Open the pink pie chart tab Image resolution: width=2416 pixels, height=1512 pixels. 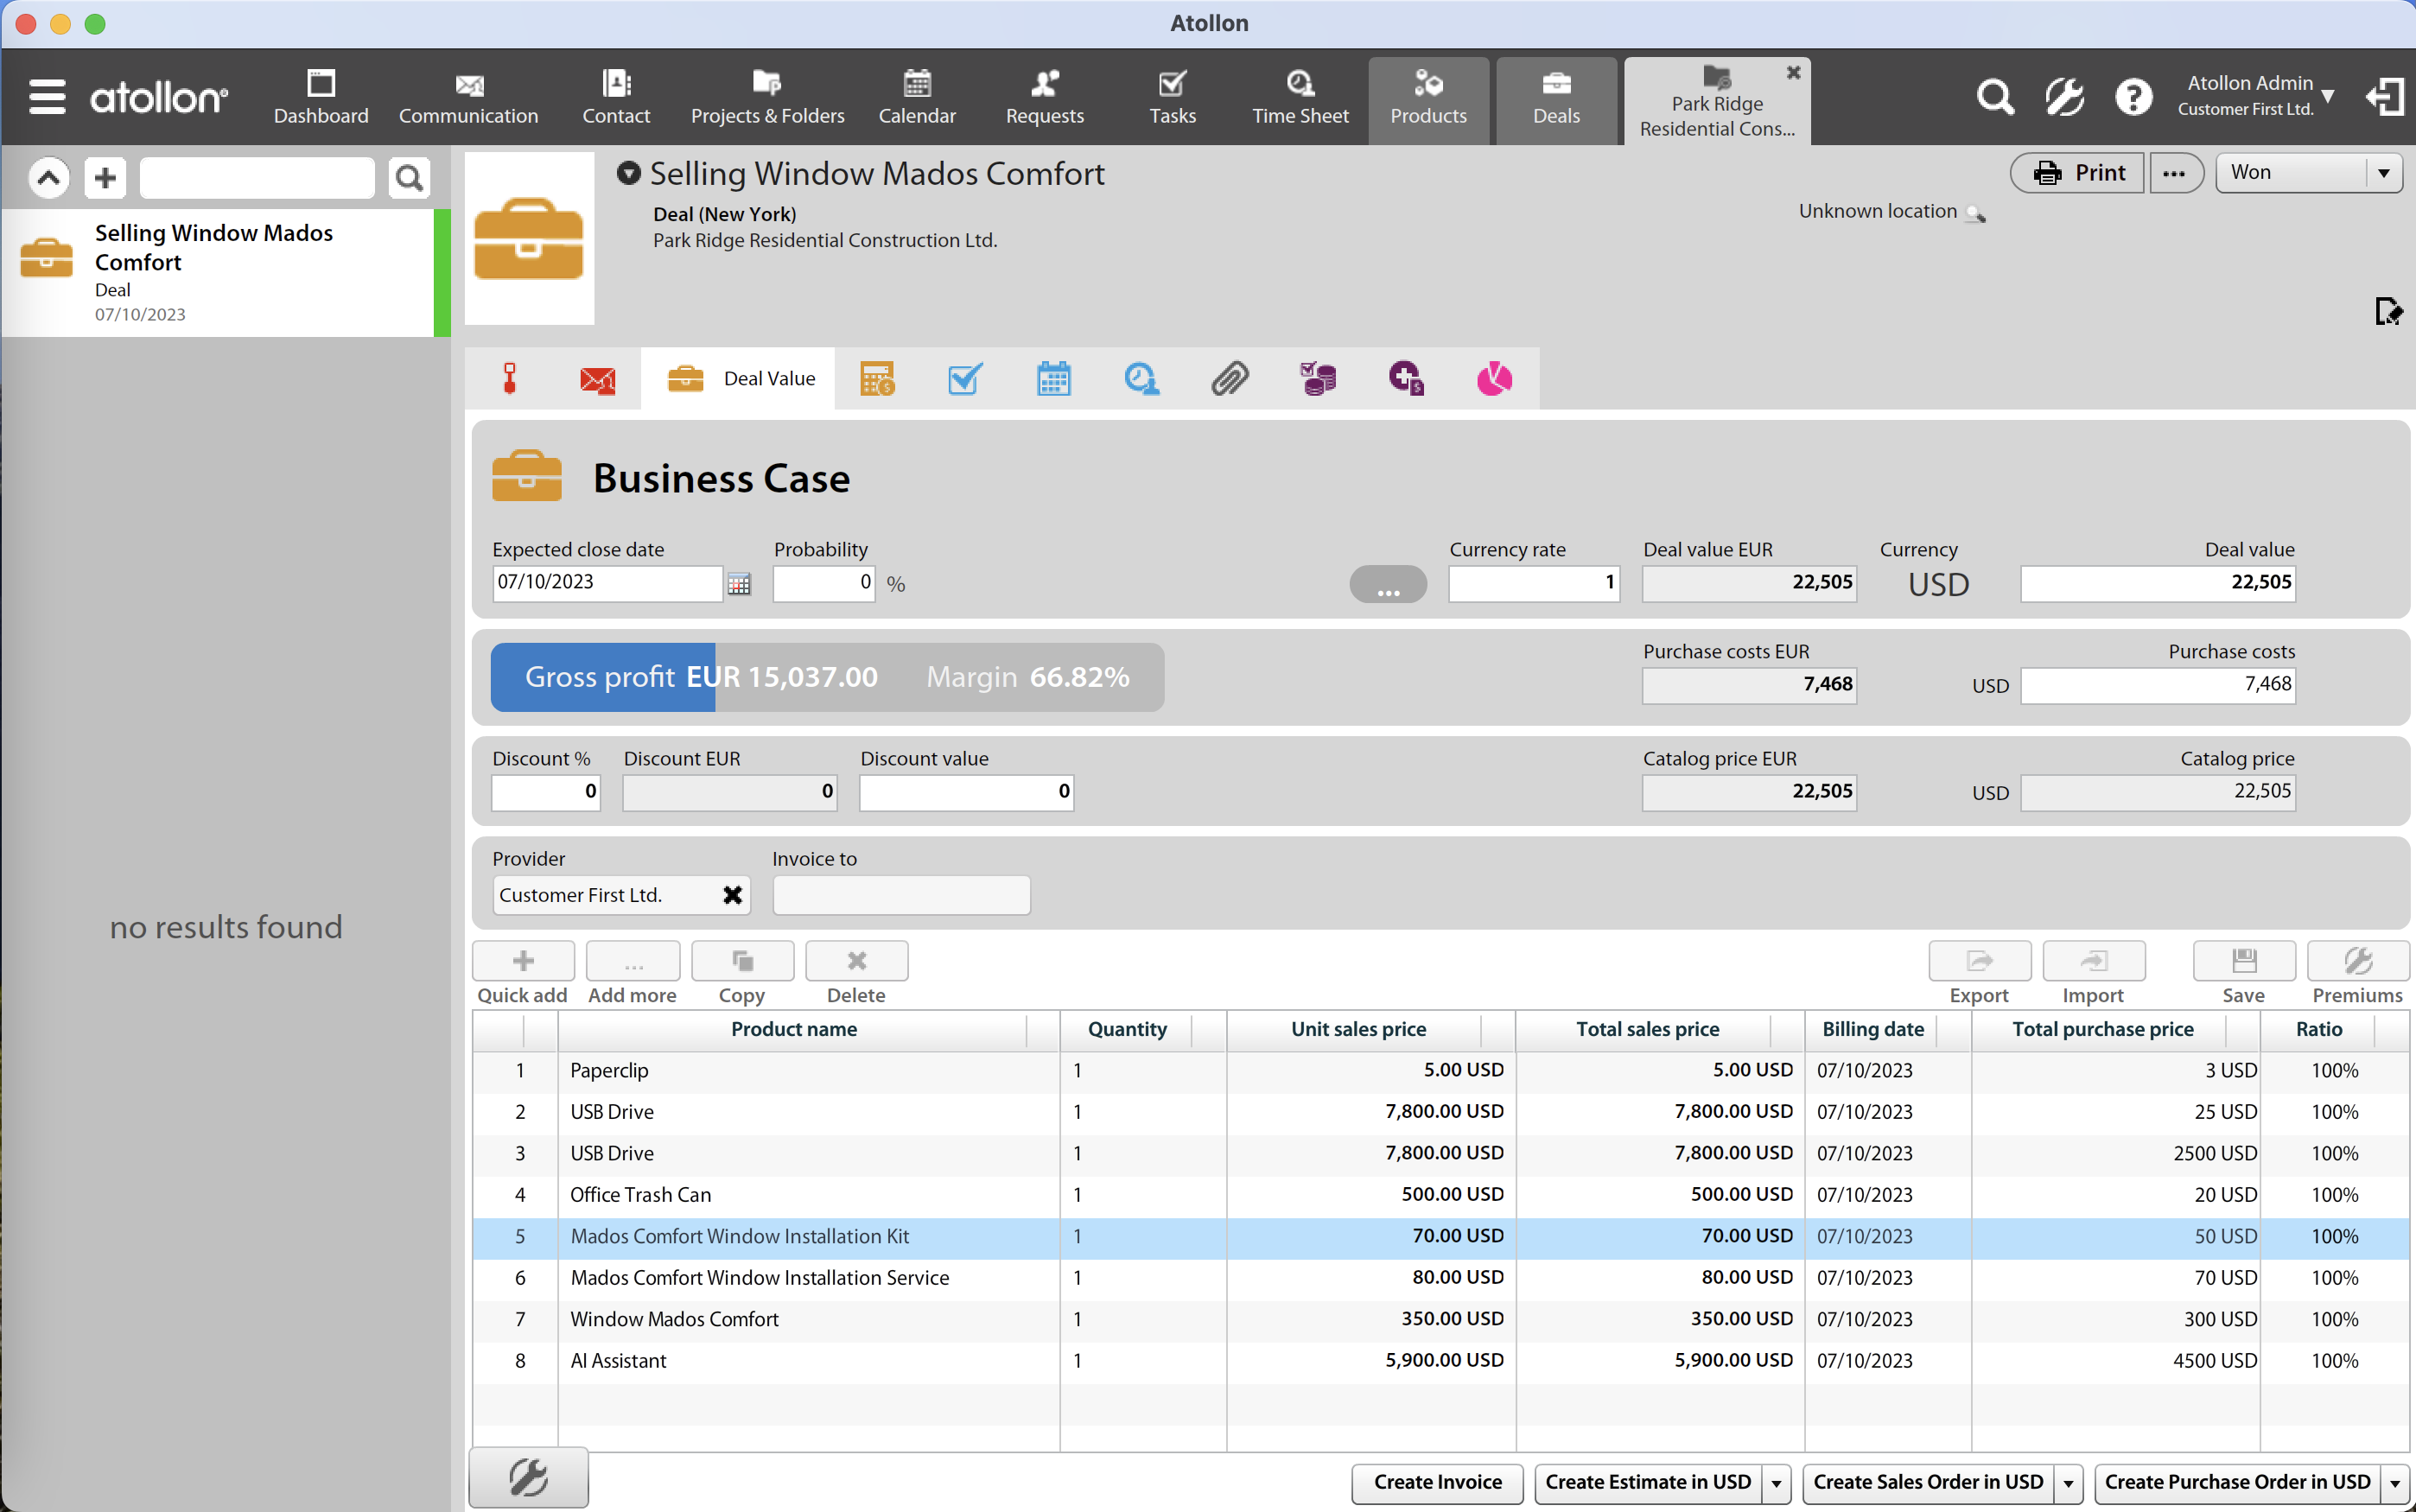1494,379
